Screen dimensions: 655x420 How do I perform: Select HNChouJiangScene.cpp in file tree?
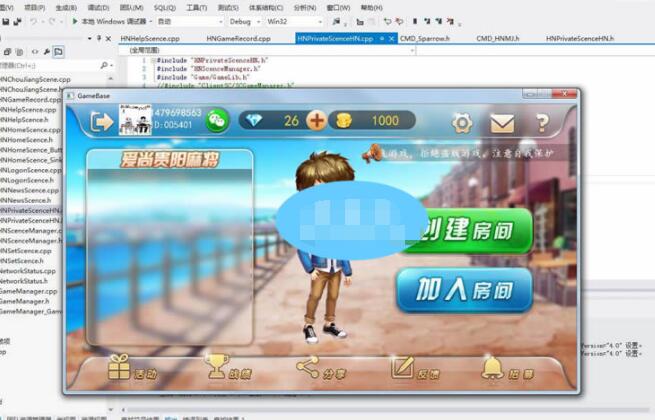pos(35,79)
